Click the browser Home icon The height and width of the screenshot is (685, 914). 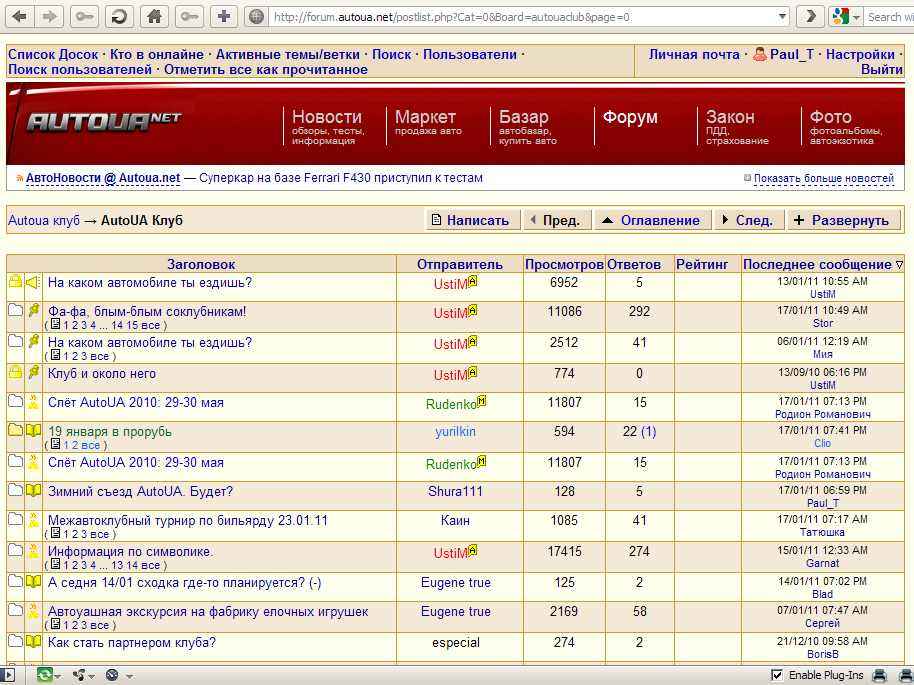153,16
